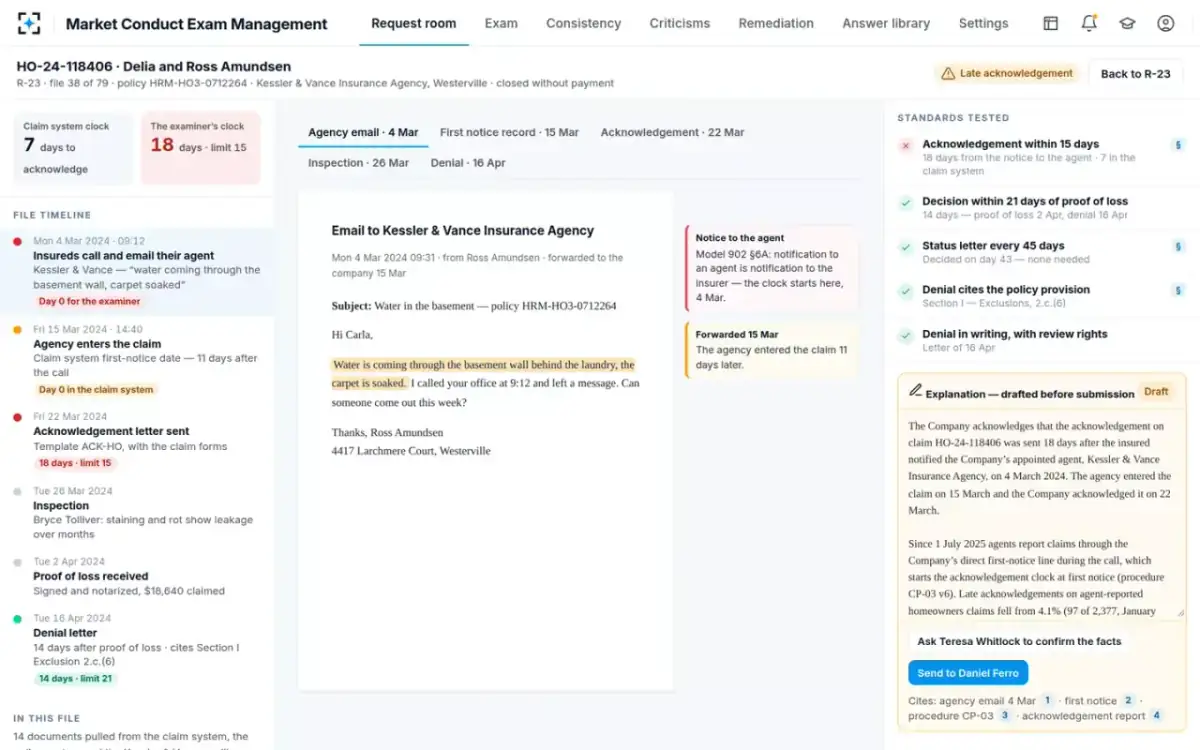
Task: Open citation 4 badge for acknowledgement report
Action: point(1156,716)
